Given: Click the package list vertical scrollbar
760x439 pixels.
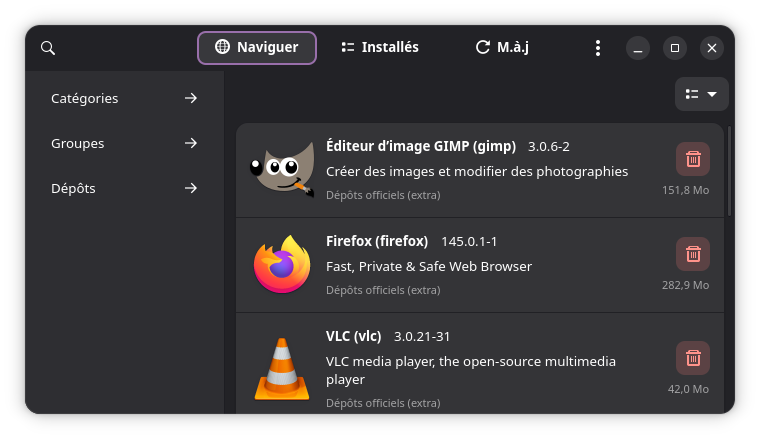Looking at the screenshot, I should click(x=730, y=170).
